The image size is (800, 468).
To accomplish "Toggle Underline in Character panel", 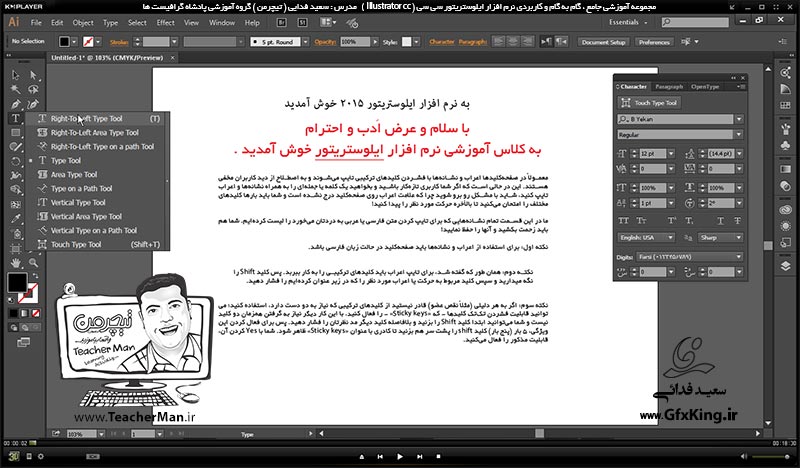I will tap(720, 220).
